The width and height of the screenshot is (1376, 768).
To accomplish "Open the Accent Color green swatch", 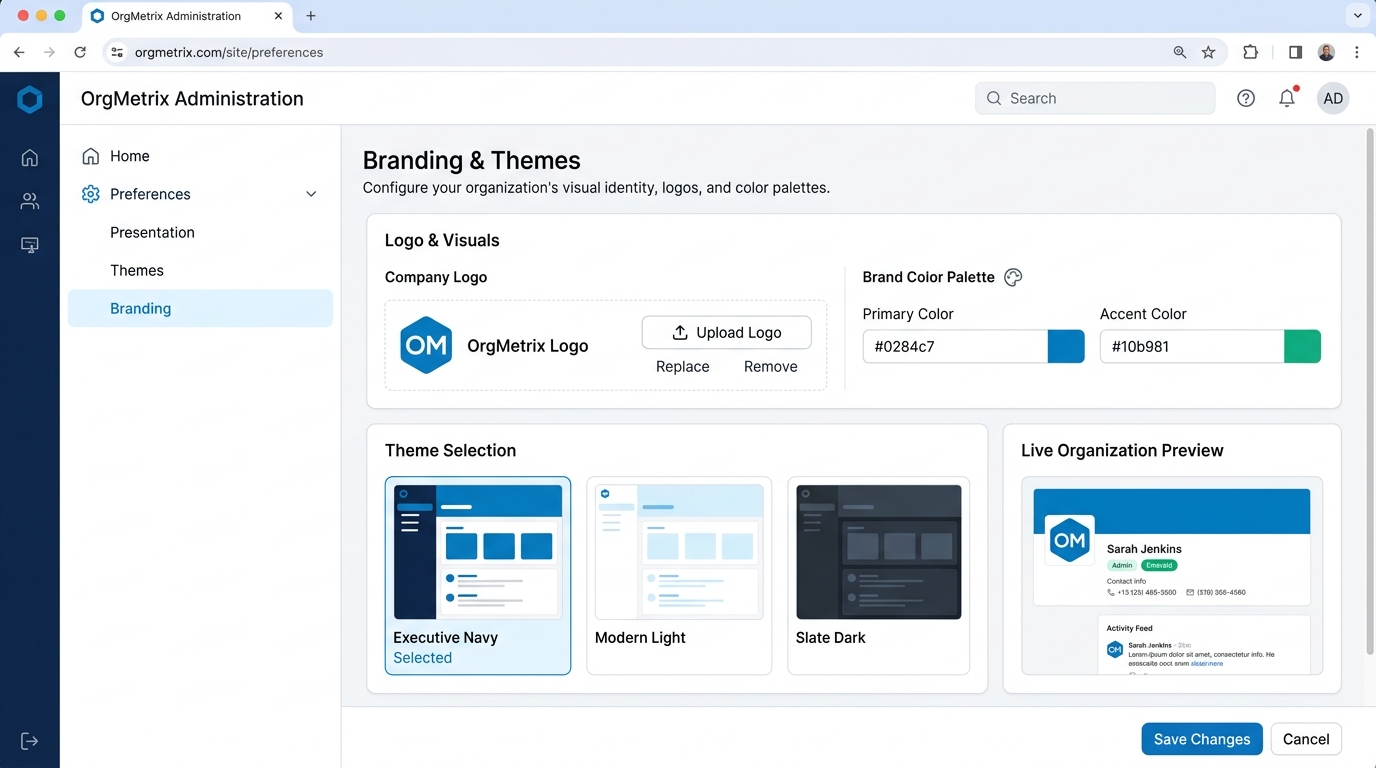I will point(1303,346).
